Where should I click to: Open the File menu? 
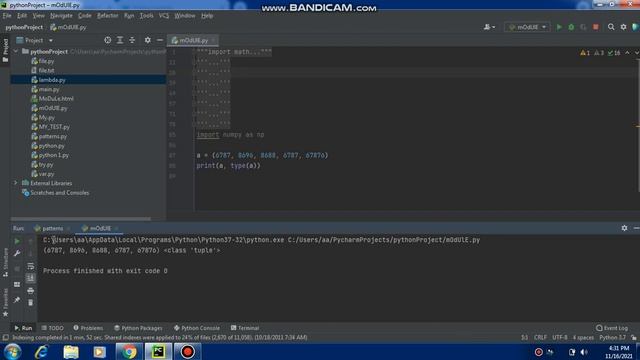coord(7,16)
